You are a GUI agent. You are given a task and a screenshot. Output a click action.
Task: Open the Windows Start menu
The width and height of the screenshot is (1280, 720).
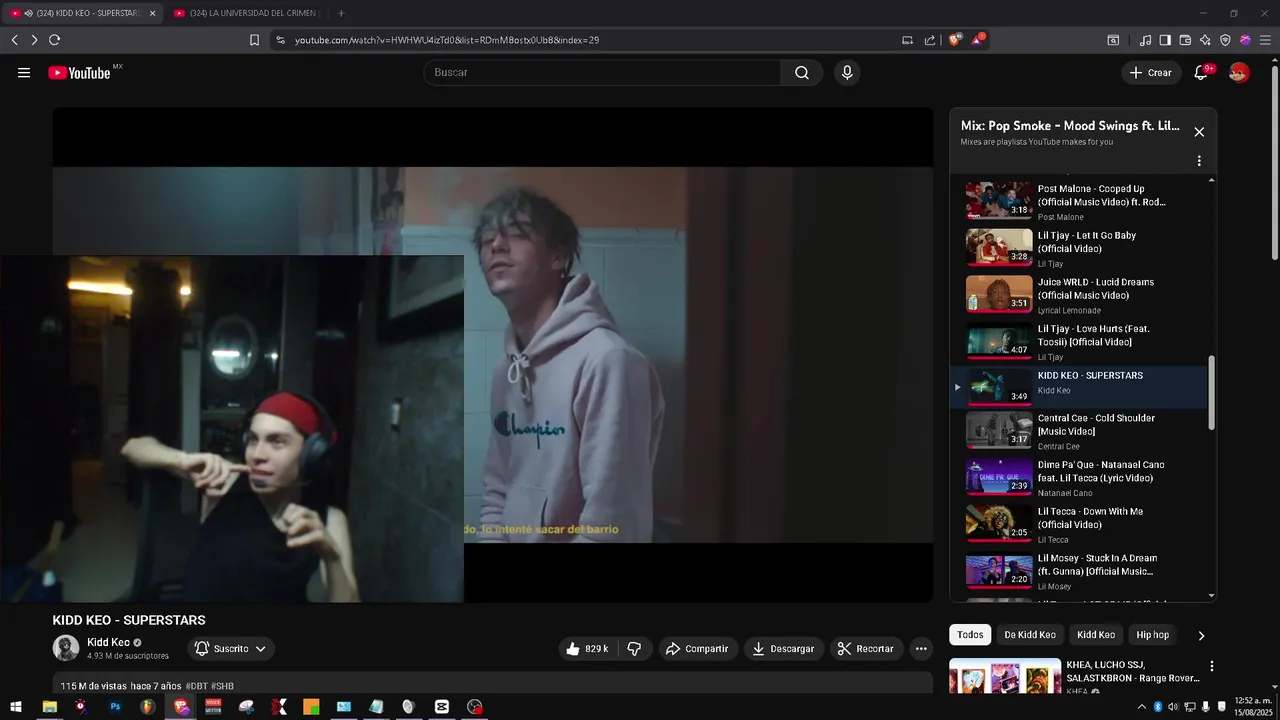pyautogui.click(x=16, y=707)
